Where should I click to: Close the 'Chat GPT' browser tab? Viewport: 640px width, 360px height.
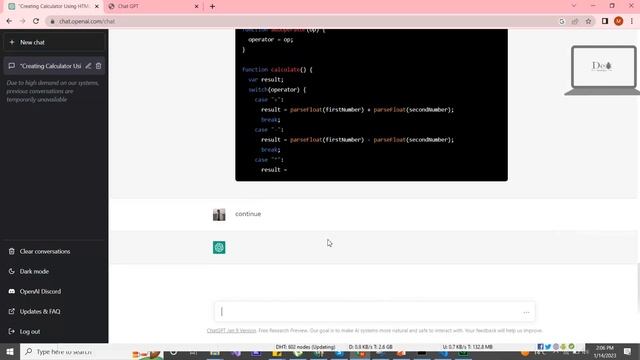[x=196, y=7]
